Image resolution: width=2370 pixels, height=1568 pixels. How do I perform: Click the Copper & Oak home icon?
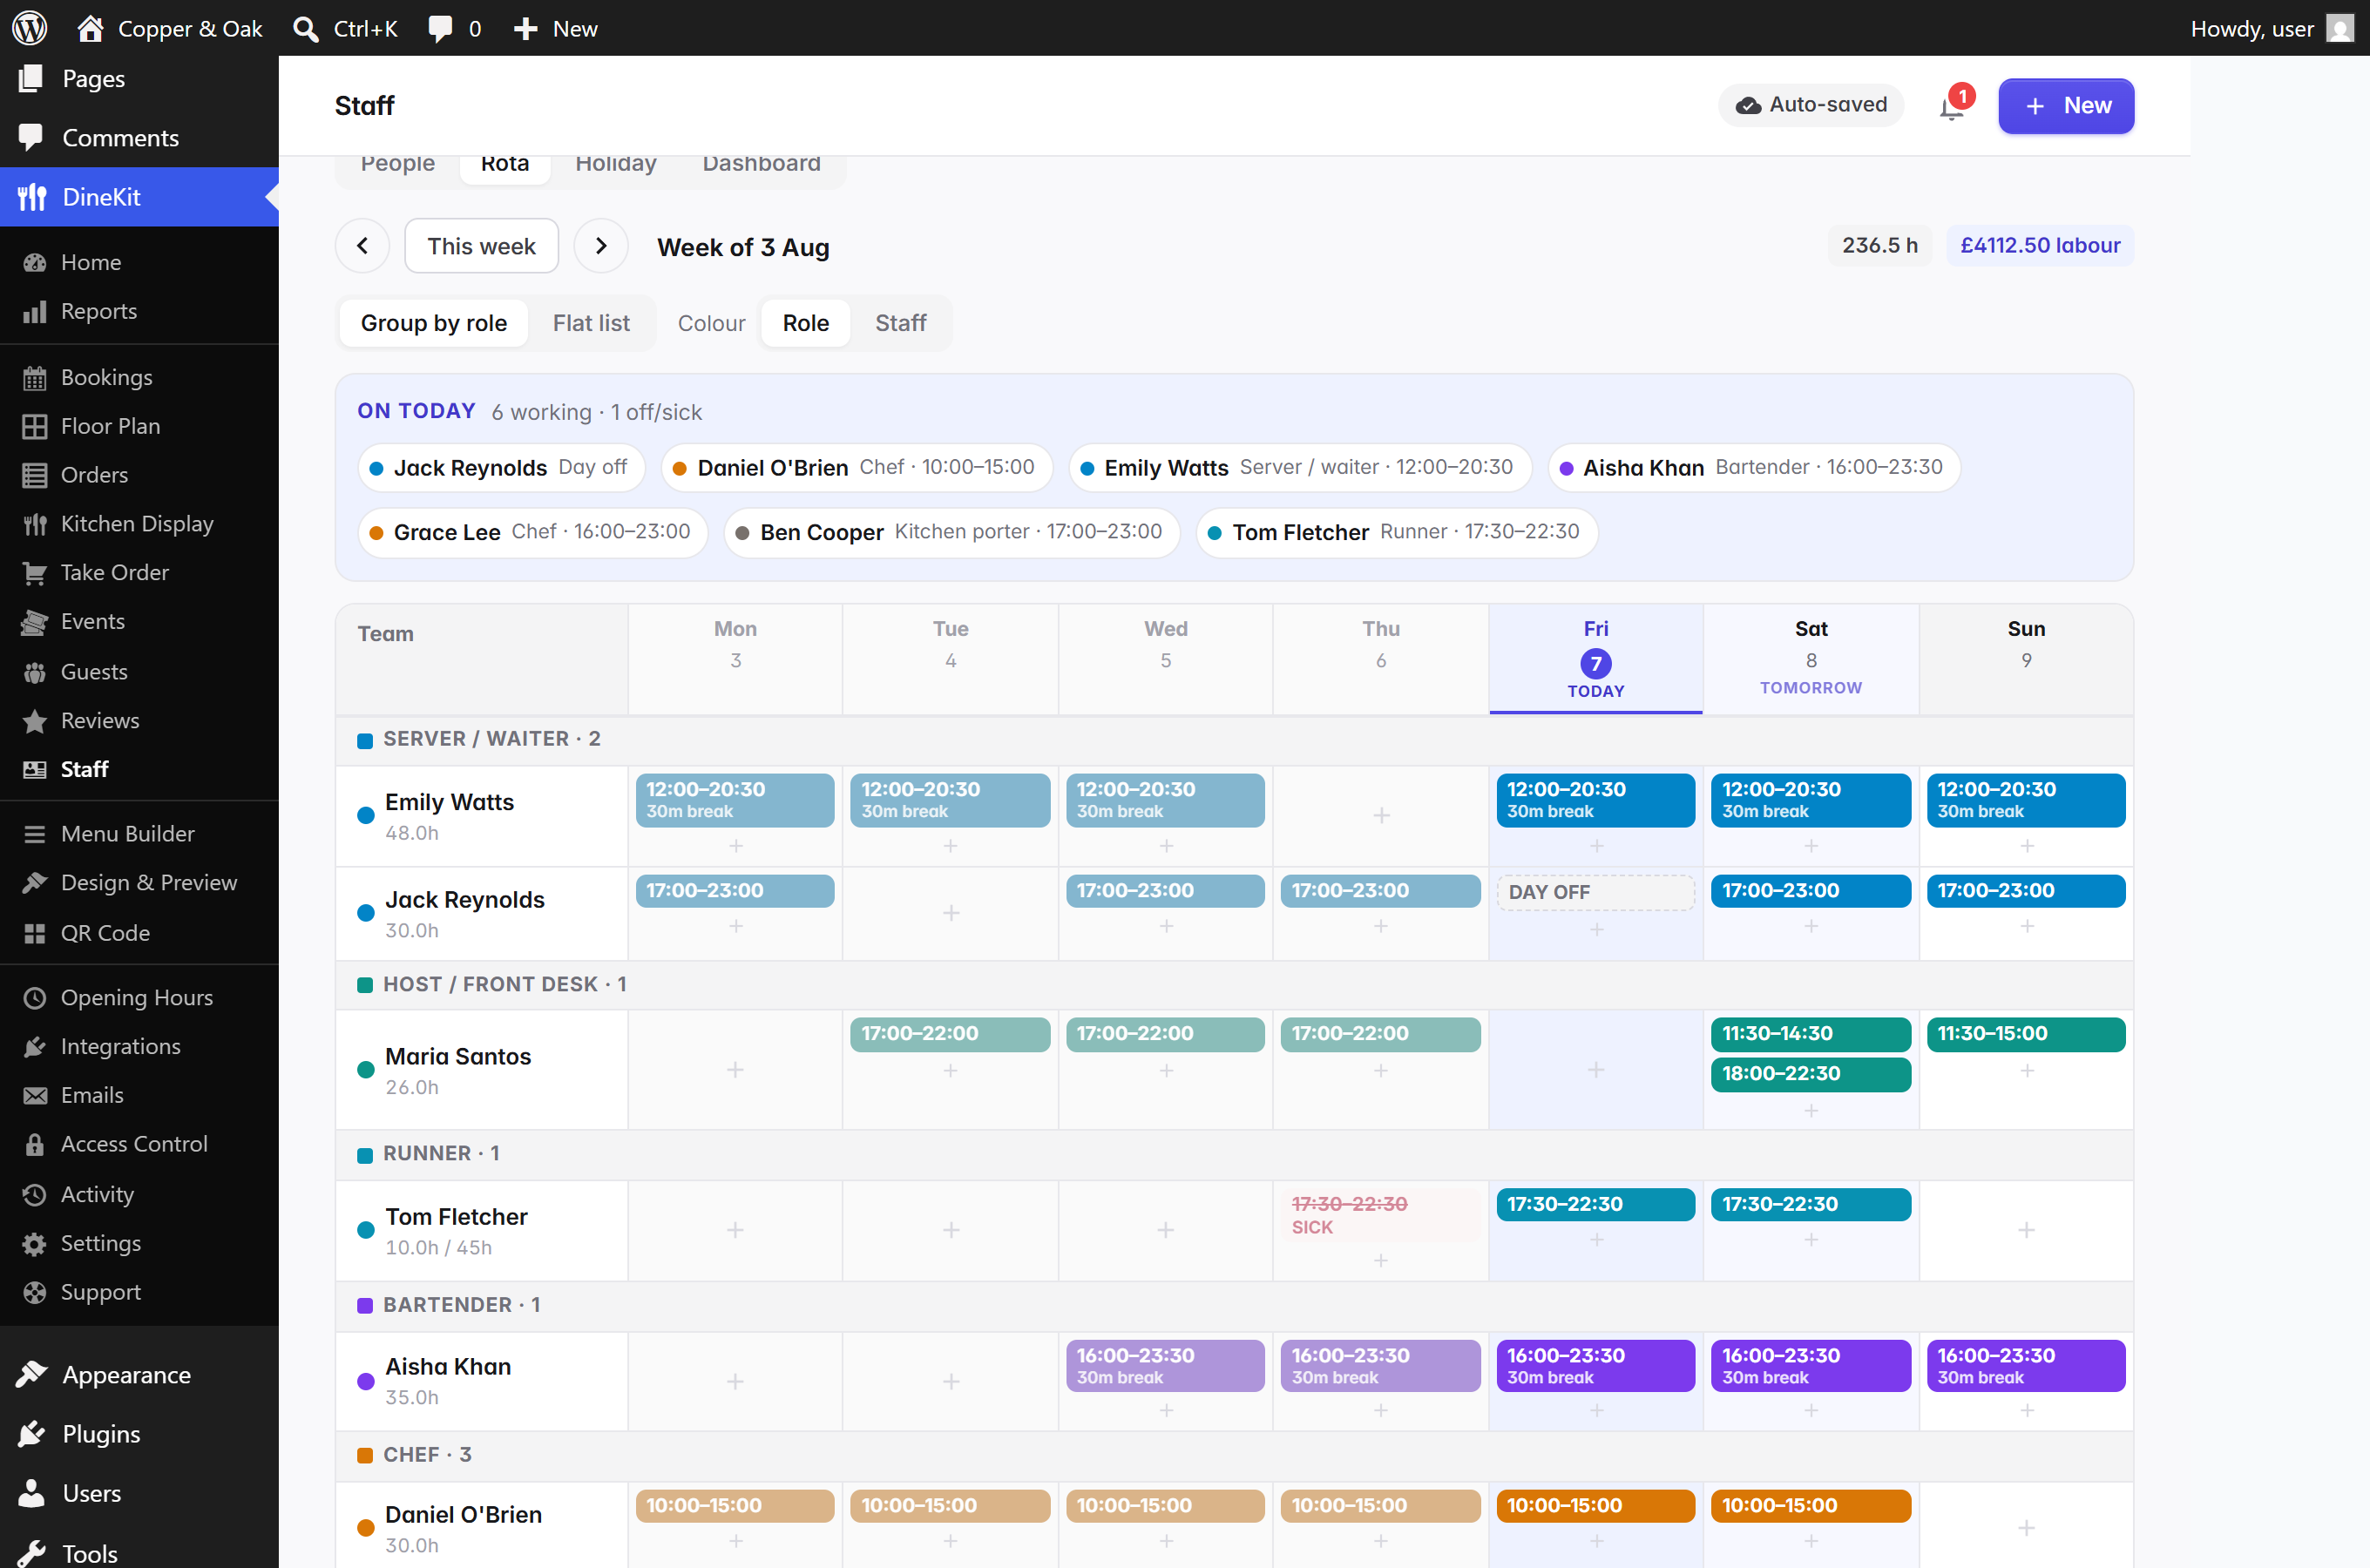(90, 28)
